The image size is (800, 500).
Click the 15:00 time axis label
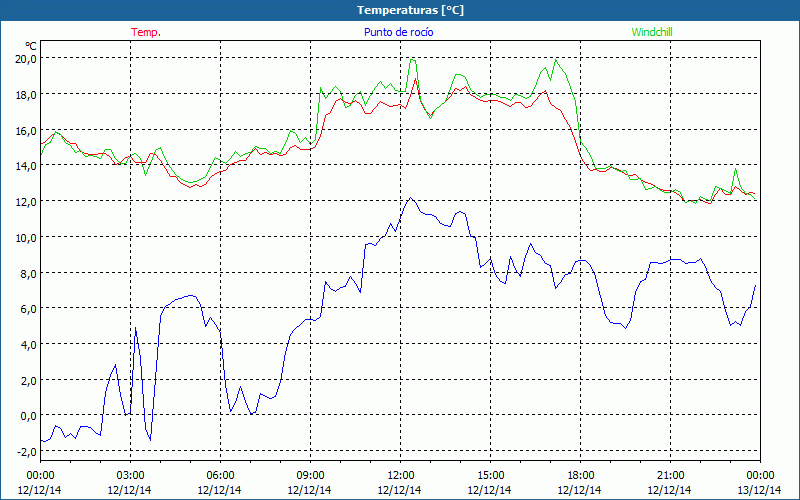click(490, 476)
